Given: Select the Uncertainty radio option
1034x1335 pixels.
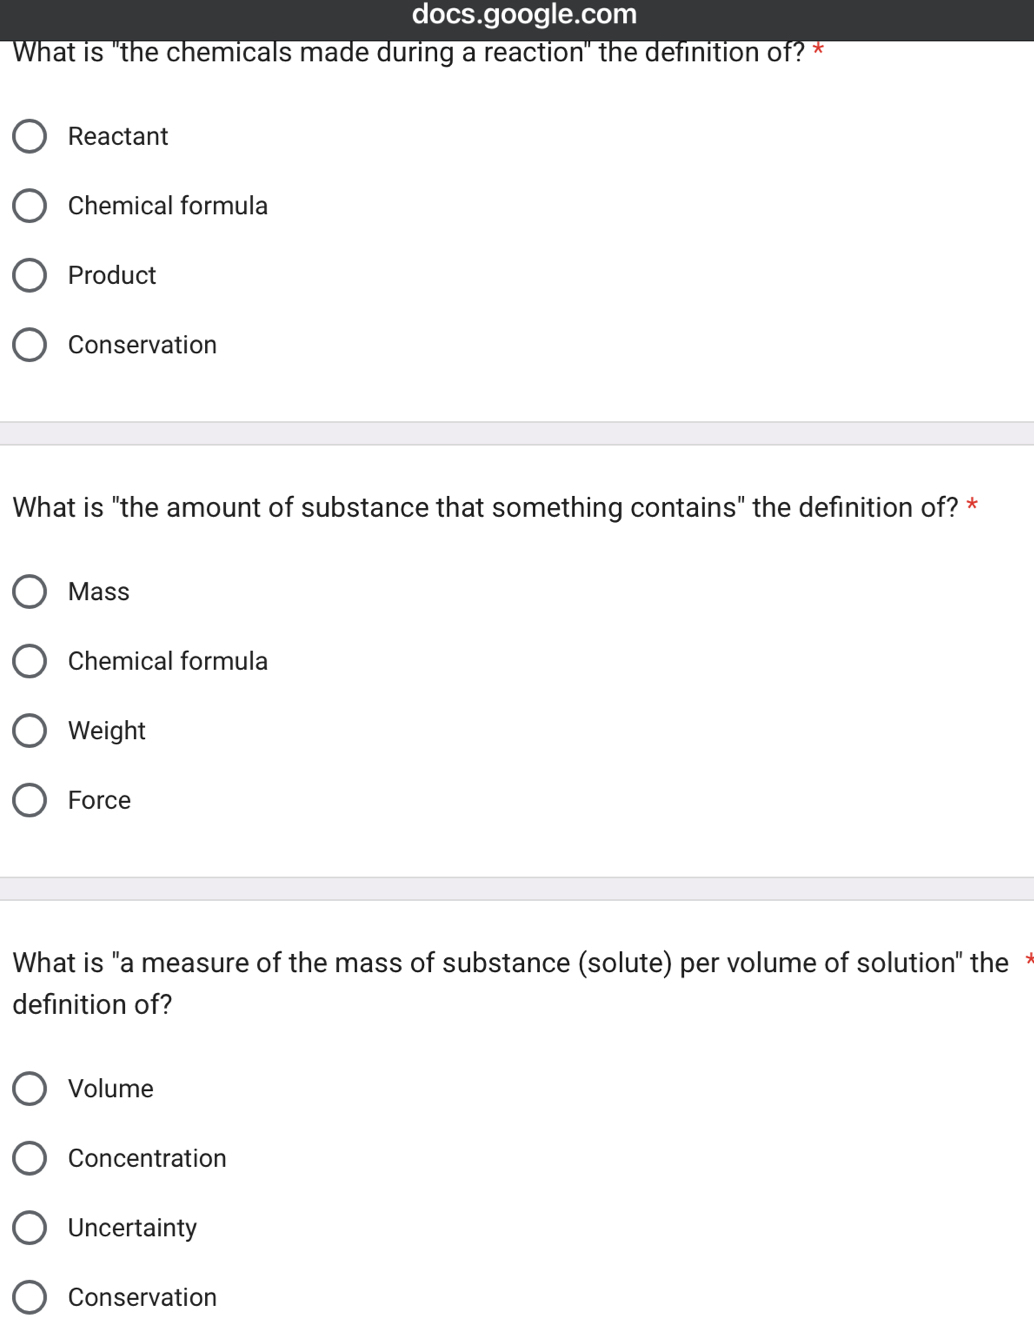Looking at the screenshot, I should click(30, 1228).
